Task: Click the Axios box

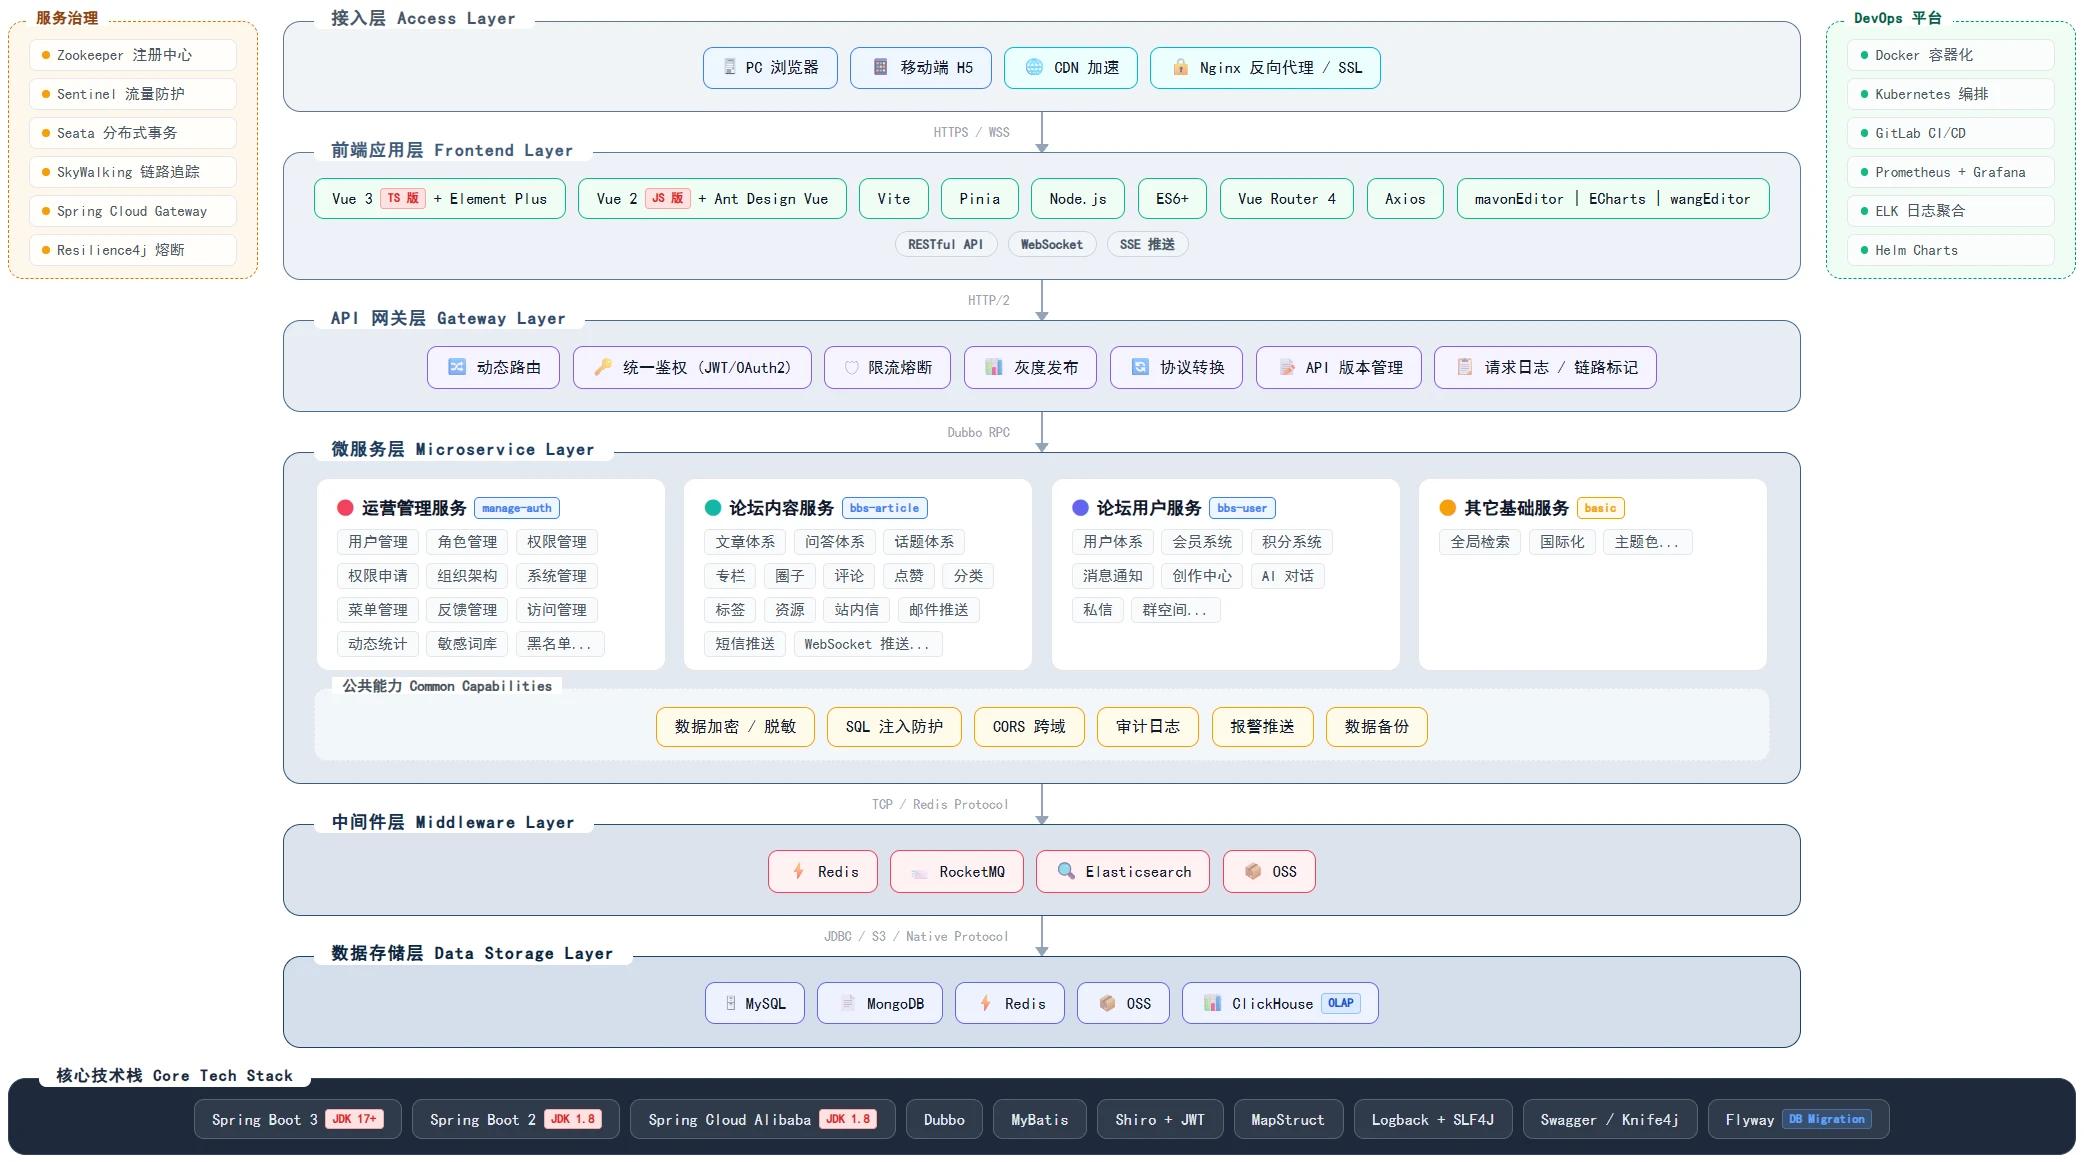Action: (1405, 198)
